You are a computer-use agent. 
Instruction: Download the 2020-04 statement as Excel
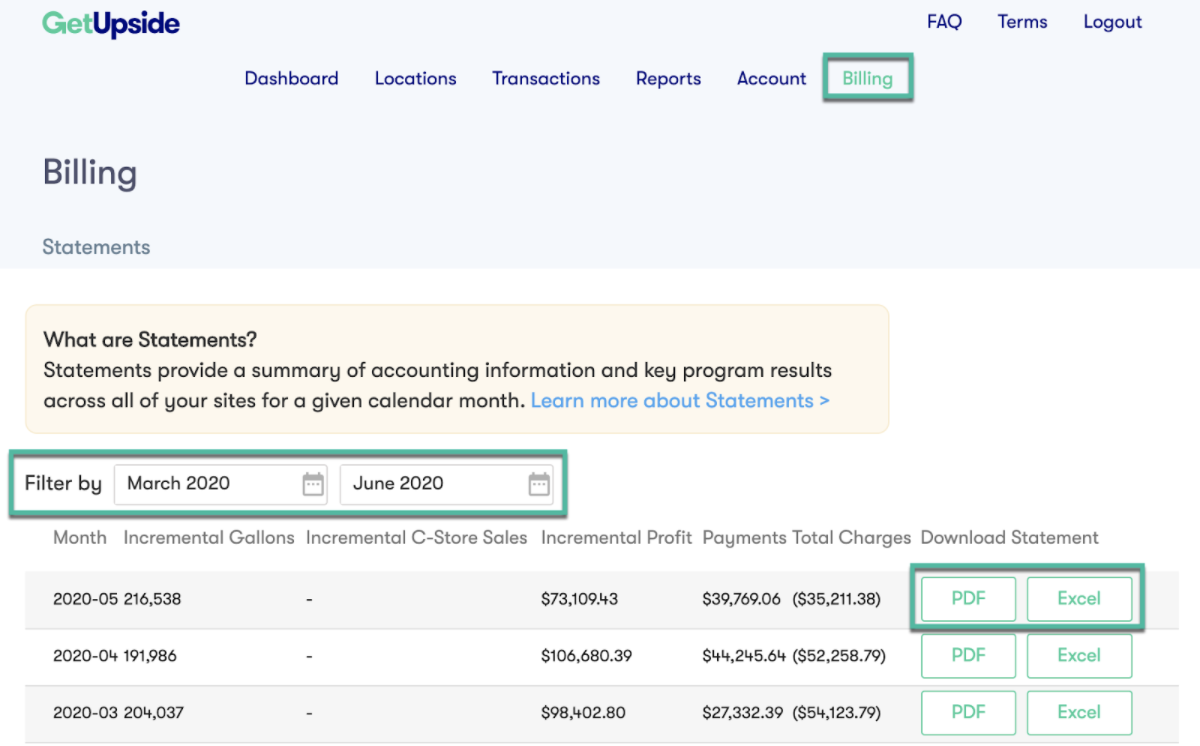(1079, 655)
